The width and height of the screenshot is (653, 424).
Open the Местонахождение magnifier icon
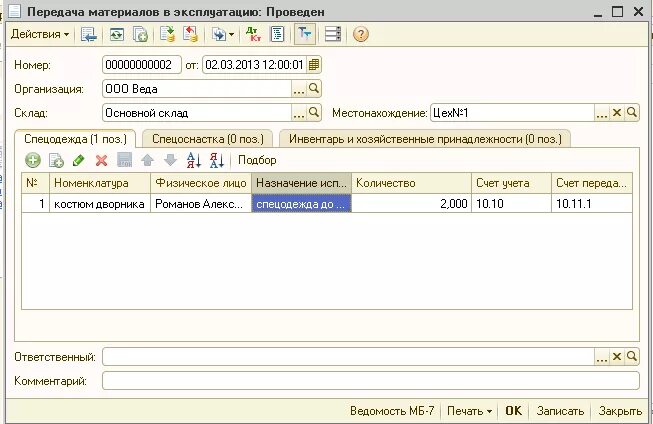[632, 113]
